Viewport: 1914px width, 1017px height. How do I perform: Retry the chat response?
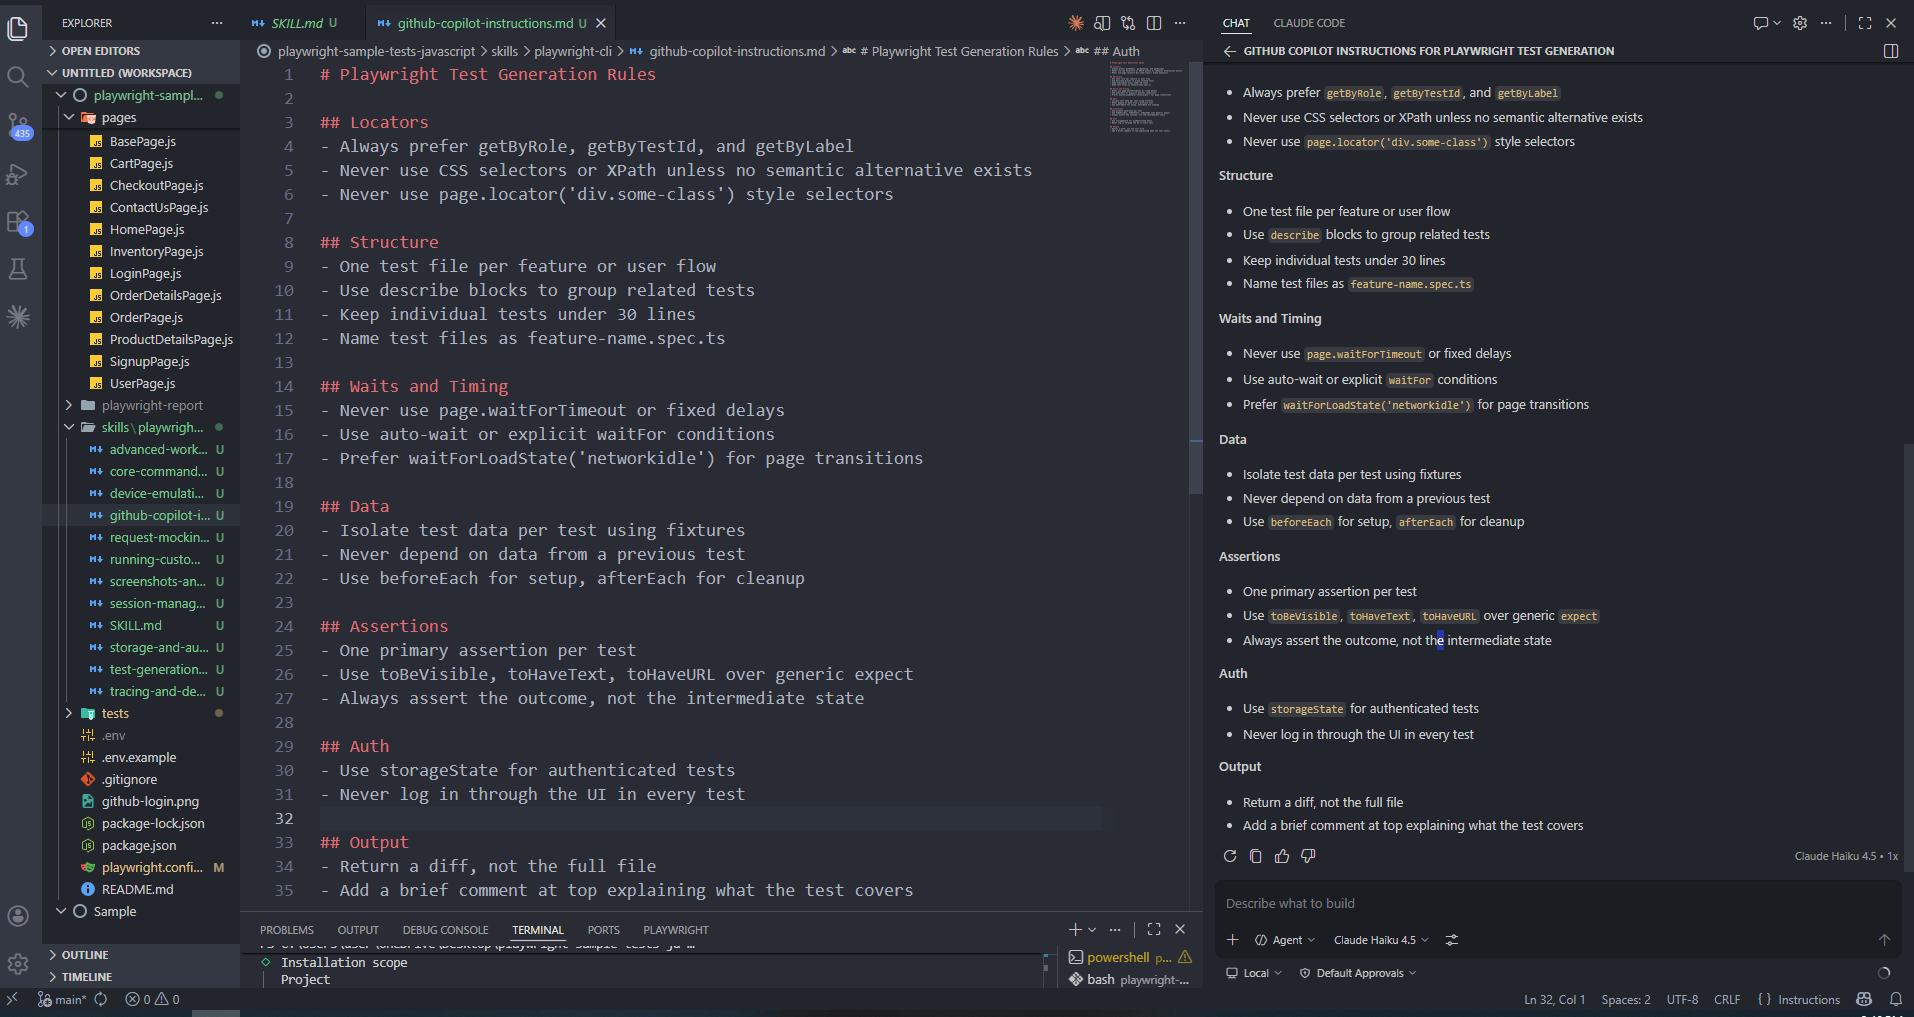click(1230, 856)
